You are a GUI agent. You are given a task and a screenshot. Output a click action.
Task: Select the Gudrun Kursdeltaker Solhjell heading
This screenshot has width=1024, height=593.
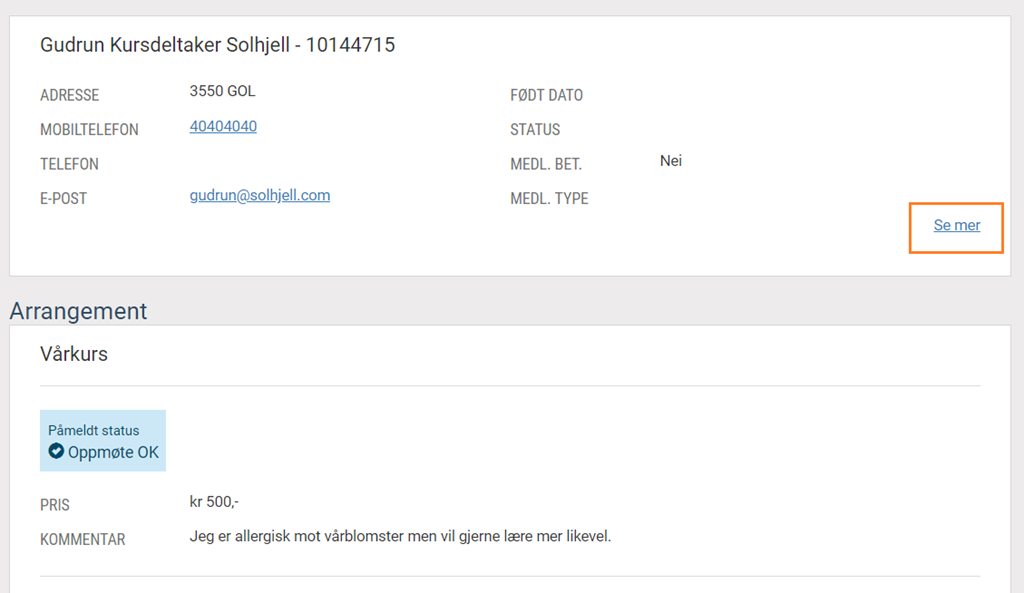tap(217, 45)
